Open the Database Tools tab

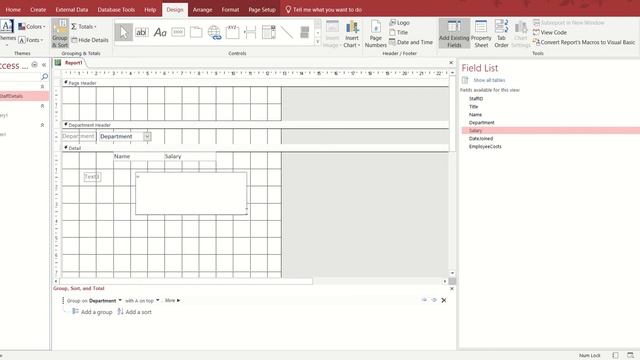click(116, 9)
